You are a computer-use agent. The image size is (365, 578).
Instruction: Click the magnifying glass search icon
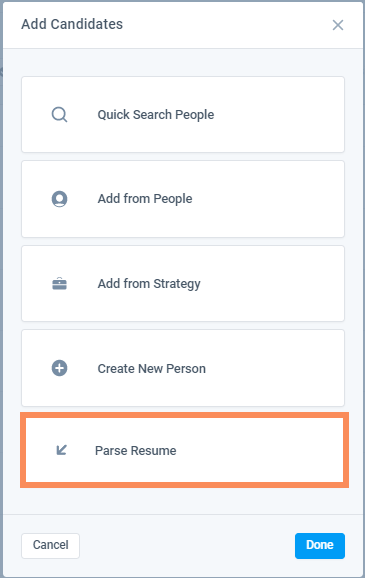59,114
